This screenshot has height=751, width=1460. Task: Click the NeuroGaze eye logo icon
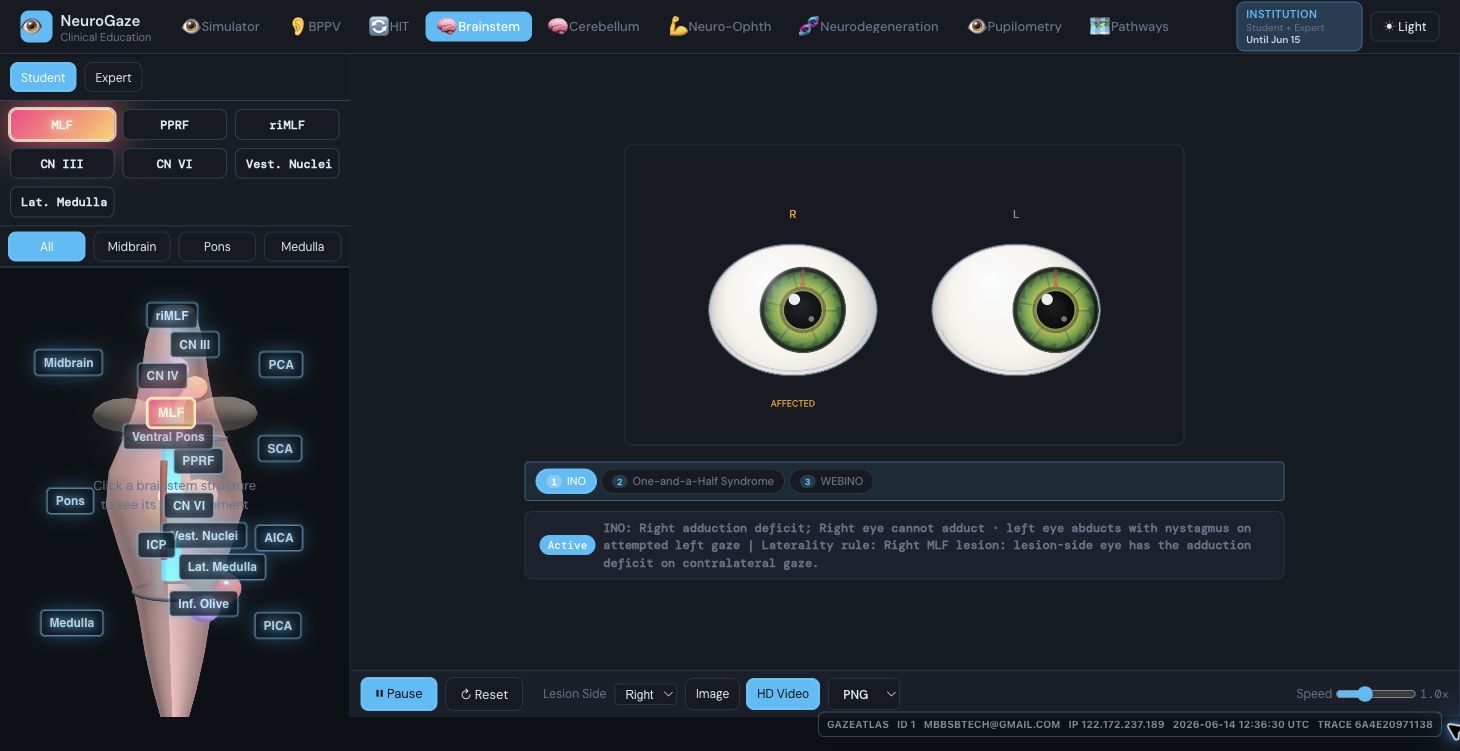[x=36, y=27]
